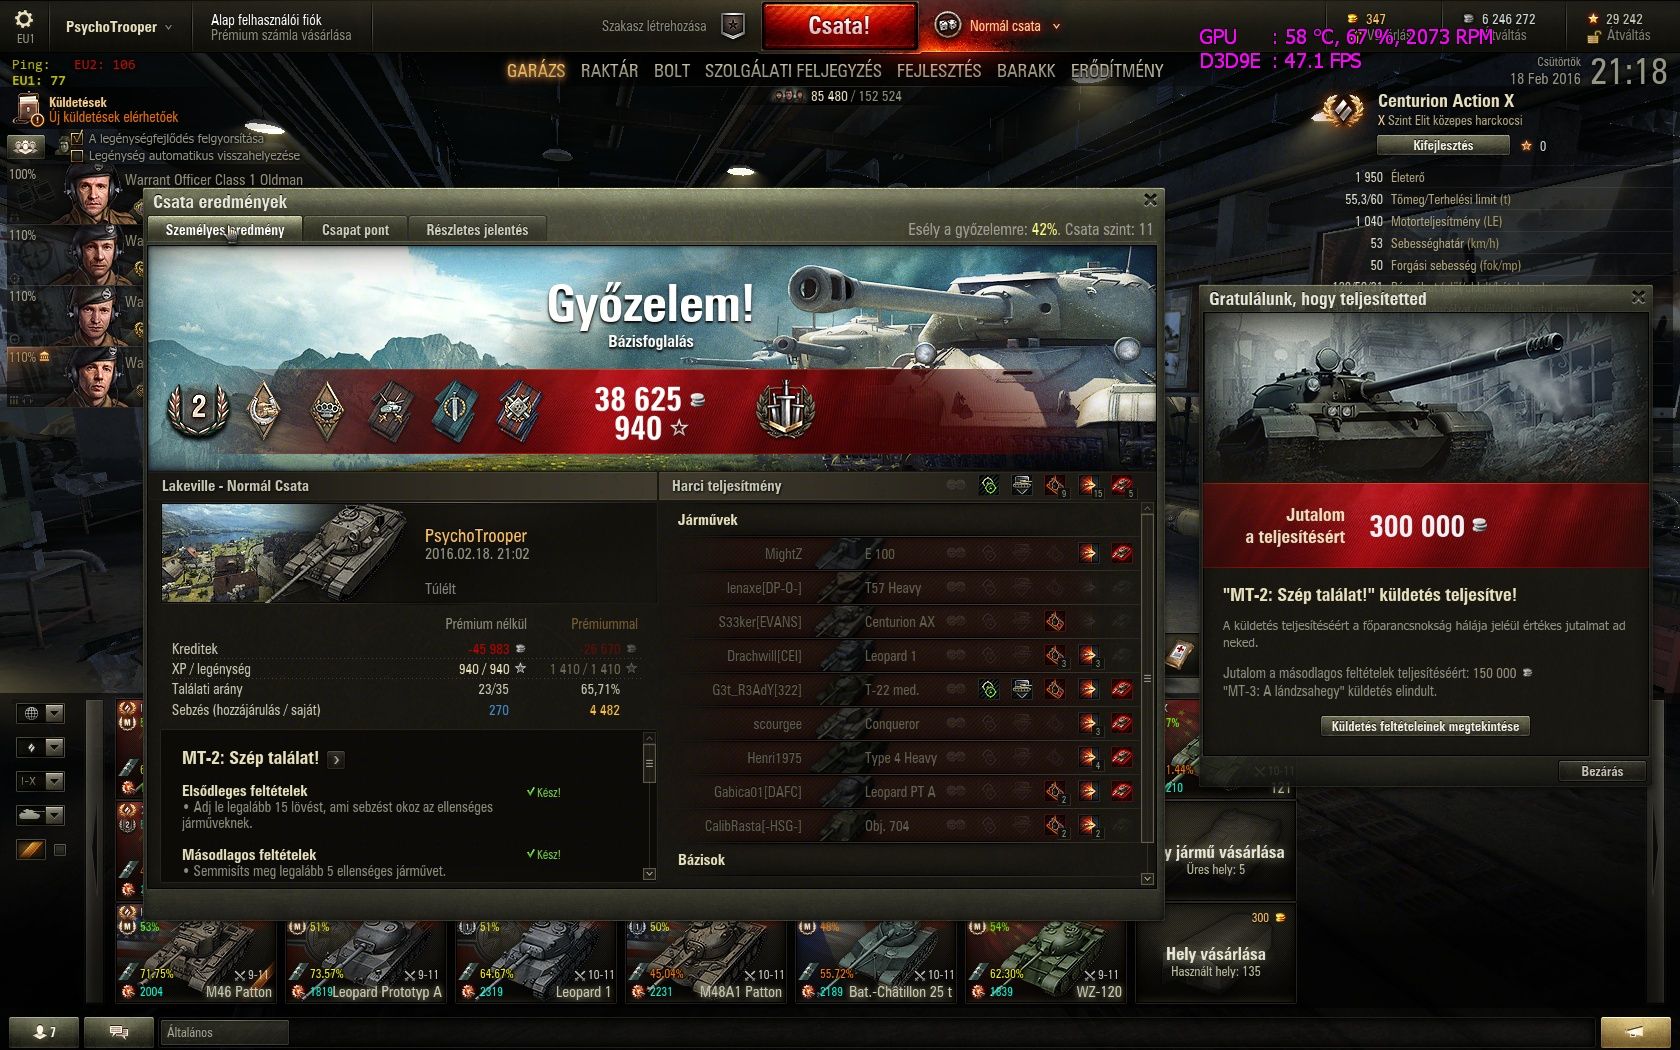Click the platoon creation star icon
Viewport: 1680px width, 1050px height.
click(733, 26)
